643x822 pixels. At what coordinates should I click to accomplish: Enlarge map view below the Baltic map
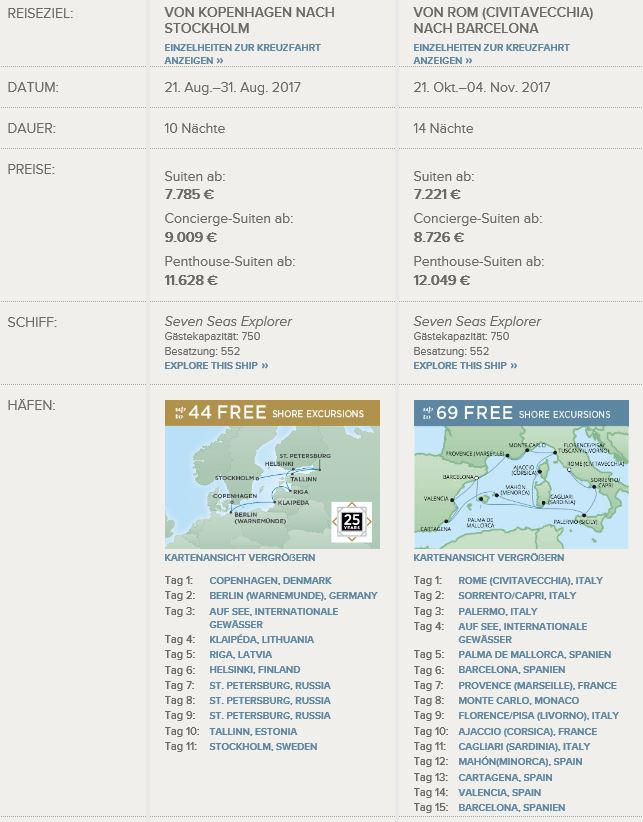coord(239,558)
